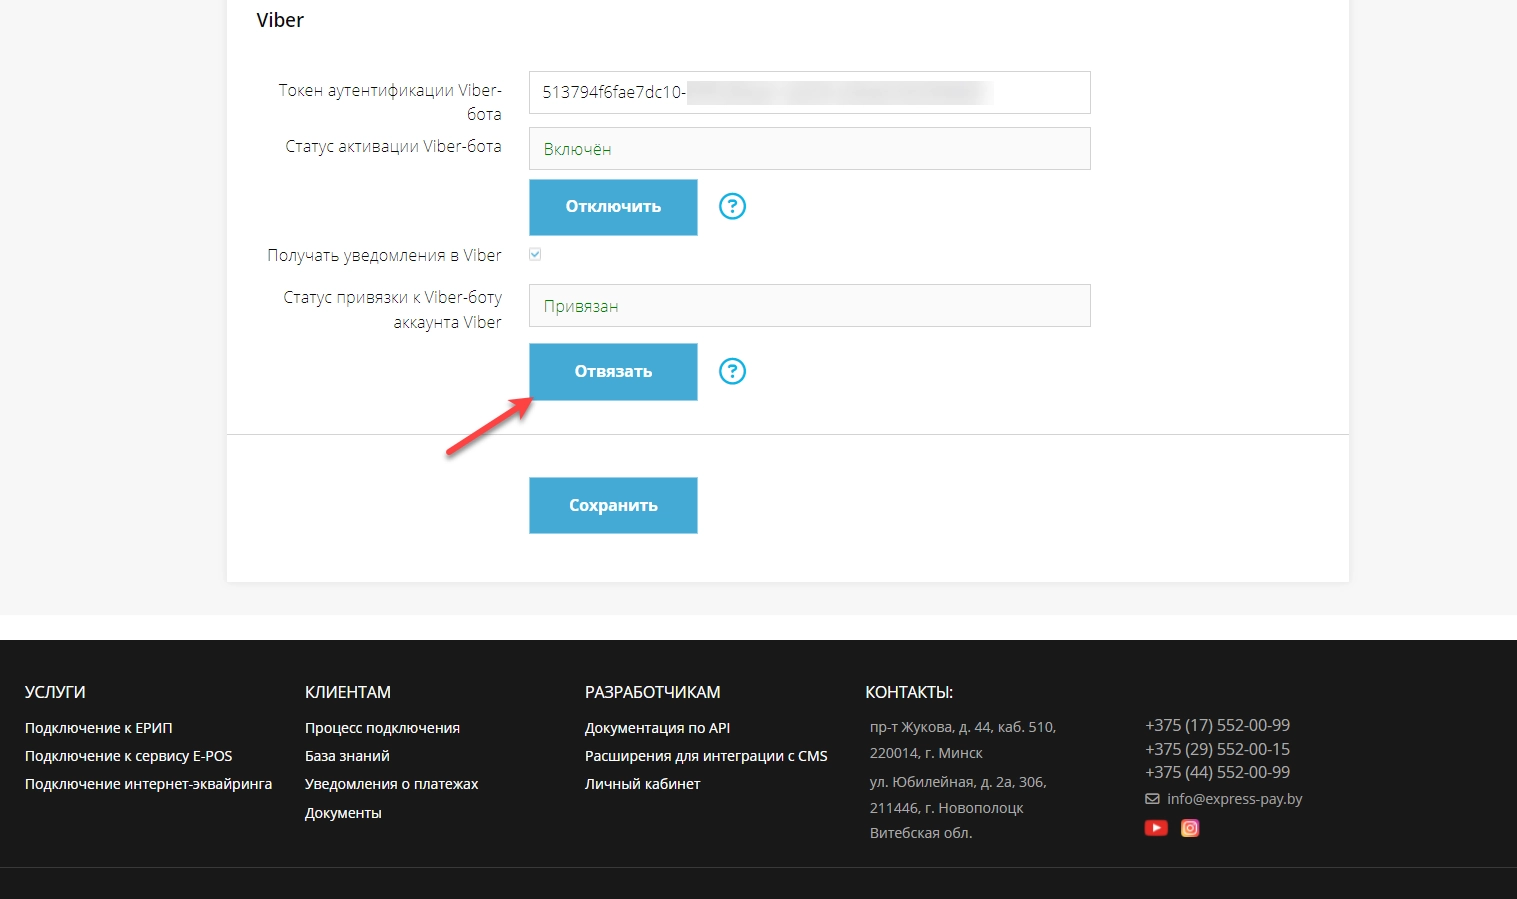Click the Отключить button
1517x899 pixels.
(613, 207)
